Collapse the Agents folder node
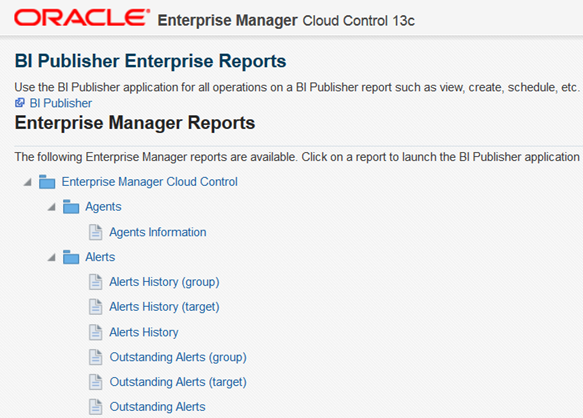The width and height of the screenshot is (583, 418). tap(52, 207)
